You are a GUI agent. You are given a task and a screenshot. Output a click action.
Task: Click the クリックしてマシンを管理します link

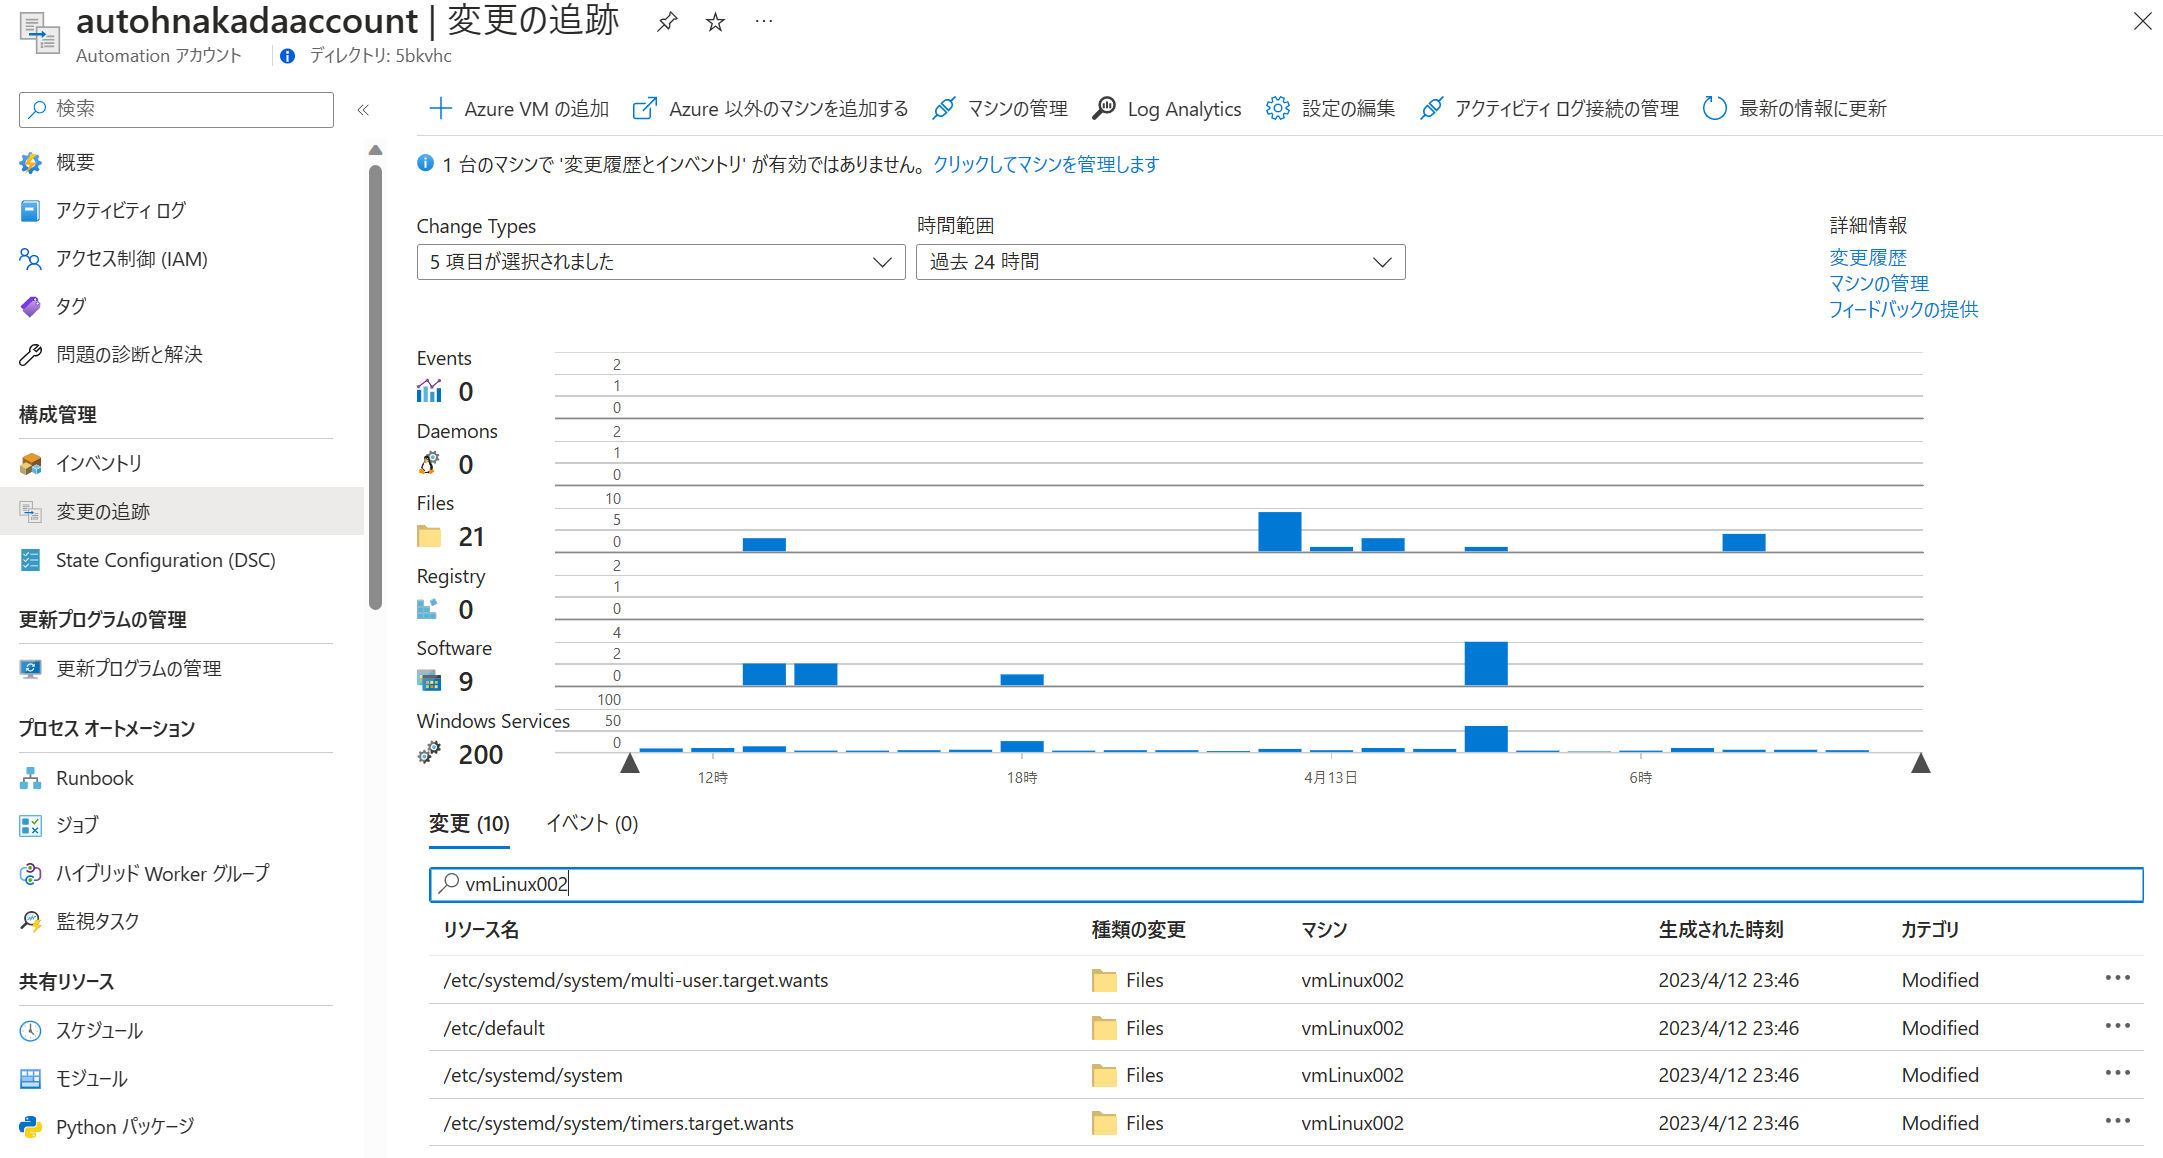click(1045, 164)
